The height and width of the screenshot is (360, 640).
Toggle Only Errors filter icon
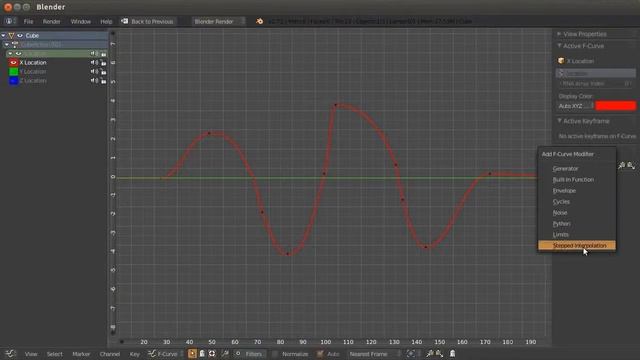[x=212, y=353]
